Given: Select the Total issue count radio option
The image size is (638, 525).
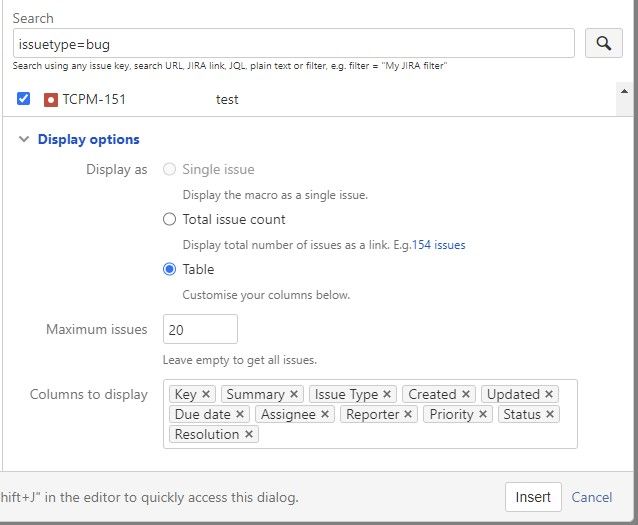Looking at the screenshot, I should pyautogui.click(x=169, y=219).
